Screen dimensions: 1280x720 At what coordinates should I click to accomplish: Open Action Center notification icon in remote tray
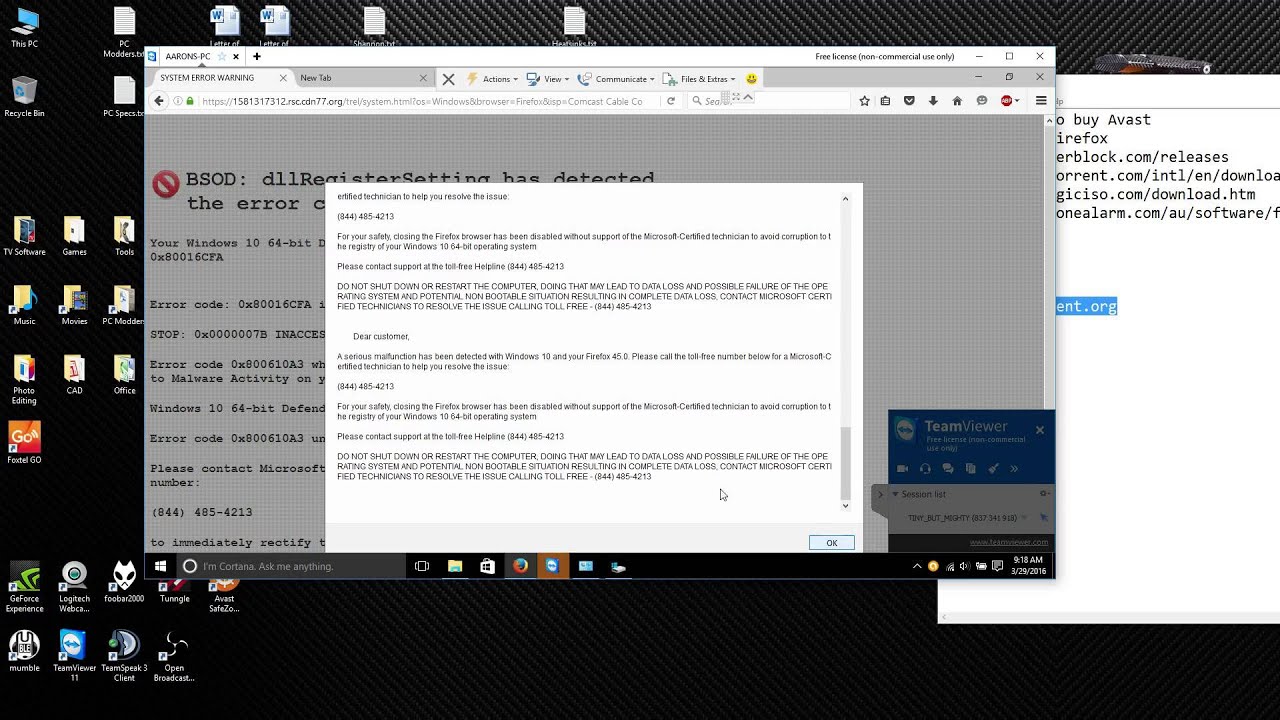tap(997, 566)
